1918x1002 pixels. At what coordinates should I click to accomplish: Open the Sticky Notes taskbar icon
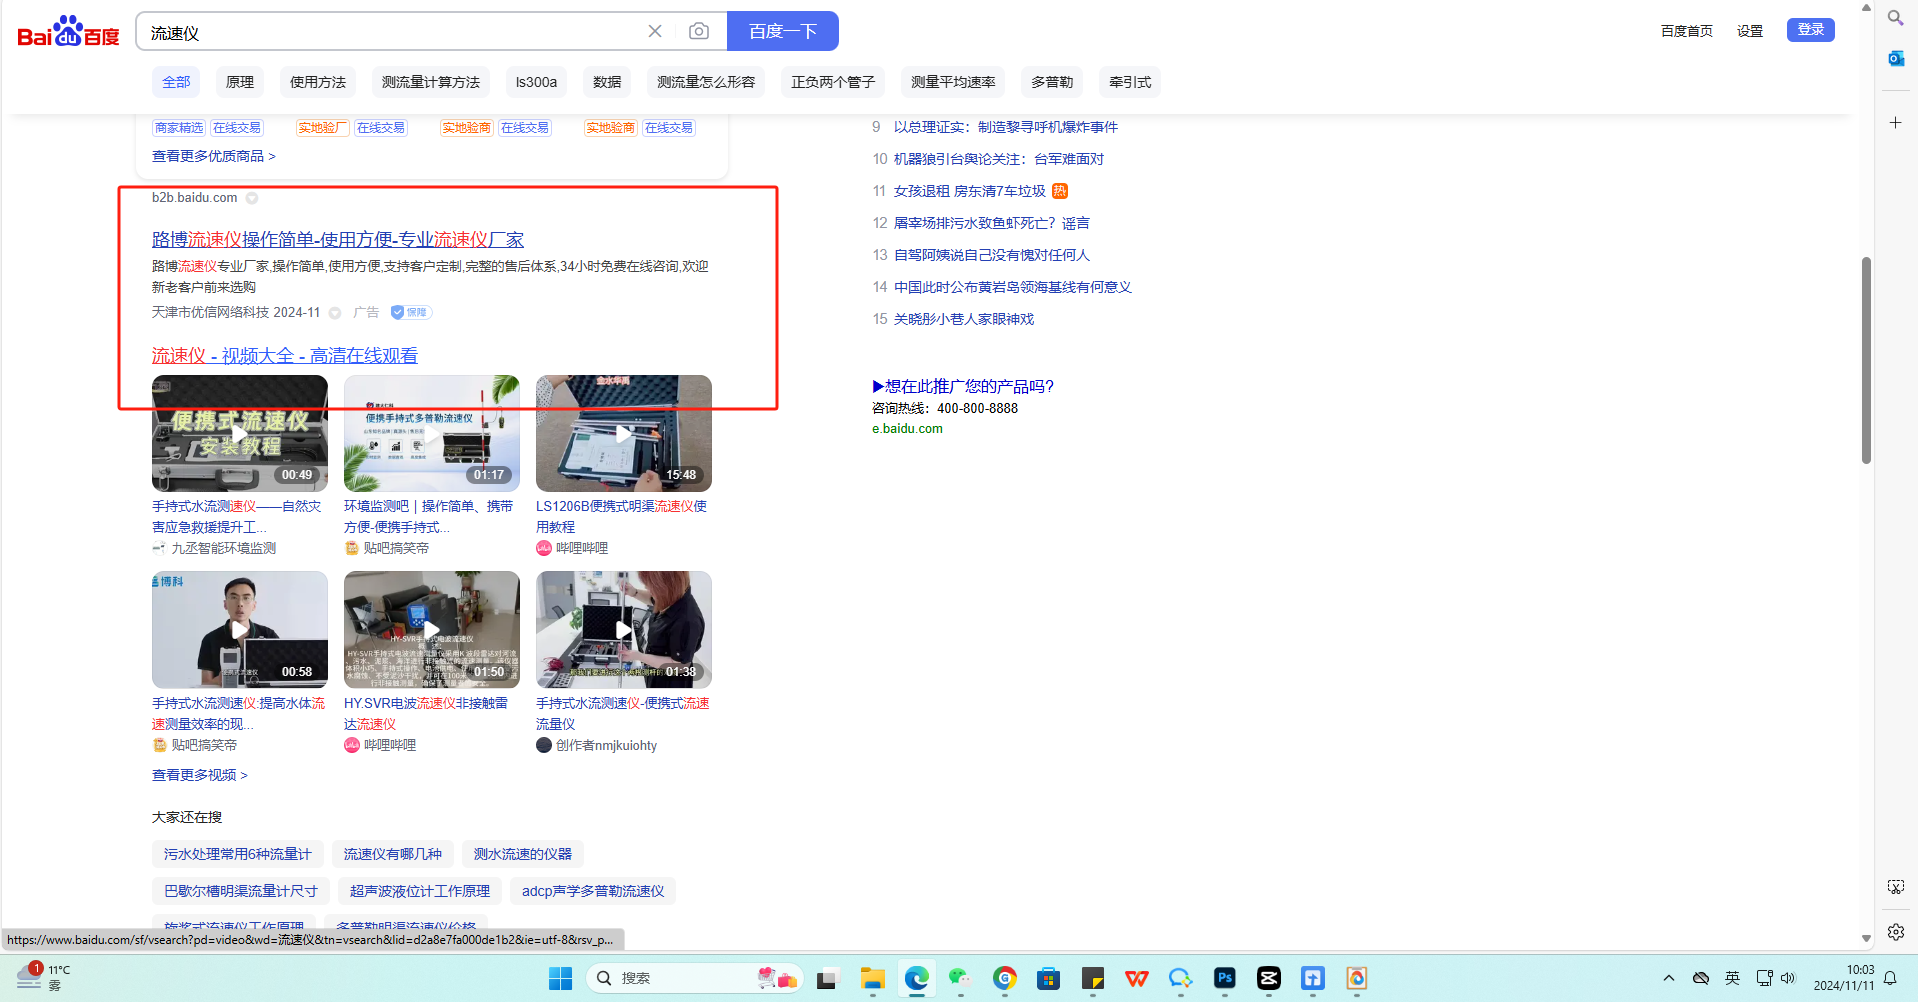tap(1093, 978)
